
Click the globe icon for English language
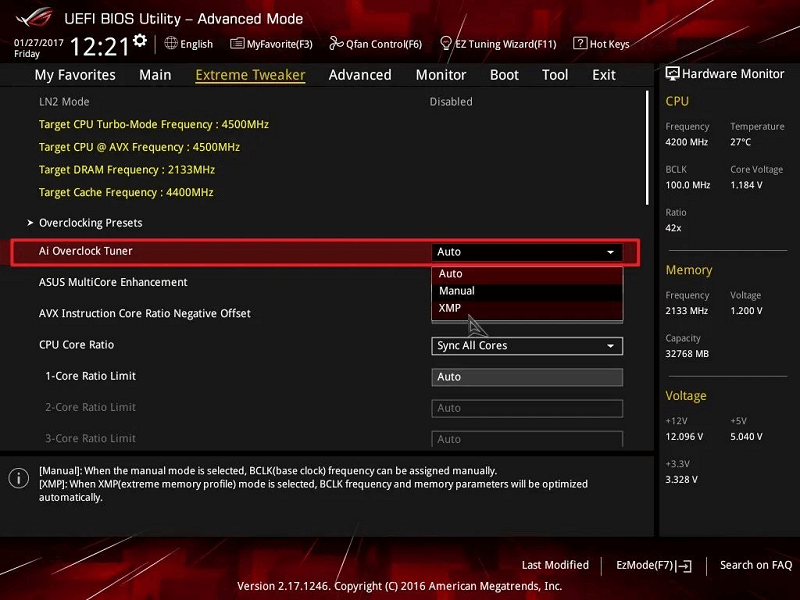[171, 43]
